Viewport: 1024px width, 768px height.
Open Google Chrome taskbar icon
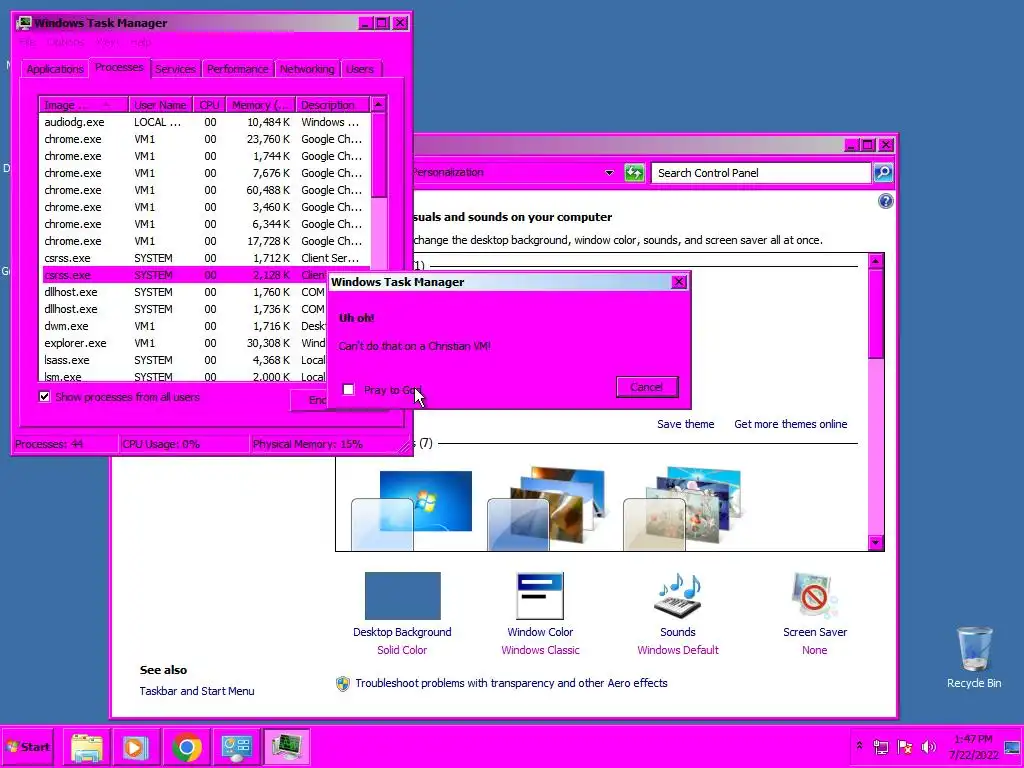point(187,747)
